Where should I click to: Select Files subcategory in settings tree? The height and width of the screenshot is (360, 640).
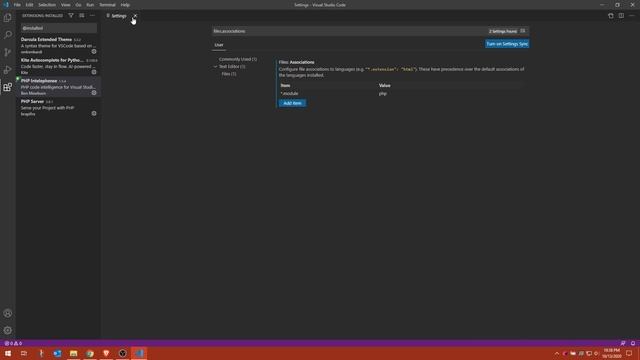click(229, 74)
